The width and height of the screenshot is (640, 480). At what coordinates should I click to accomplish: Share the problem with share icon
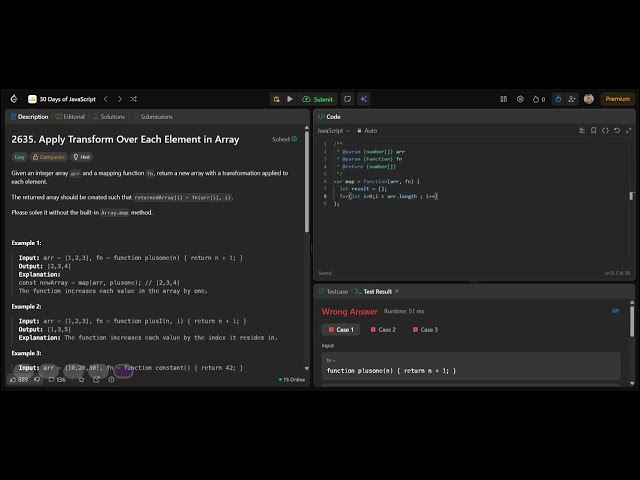click(96, 380)
